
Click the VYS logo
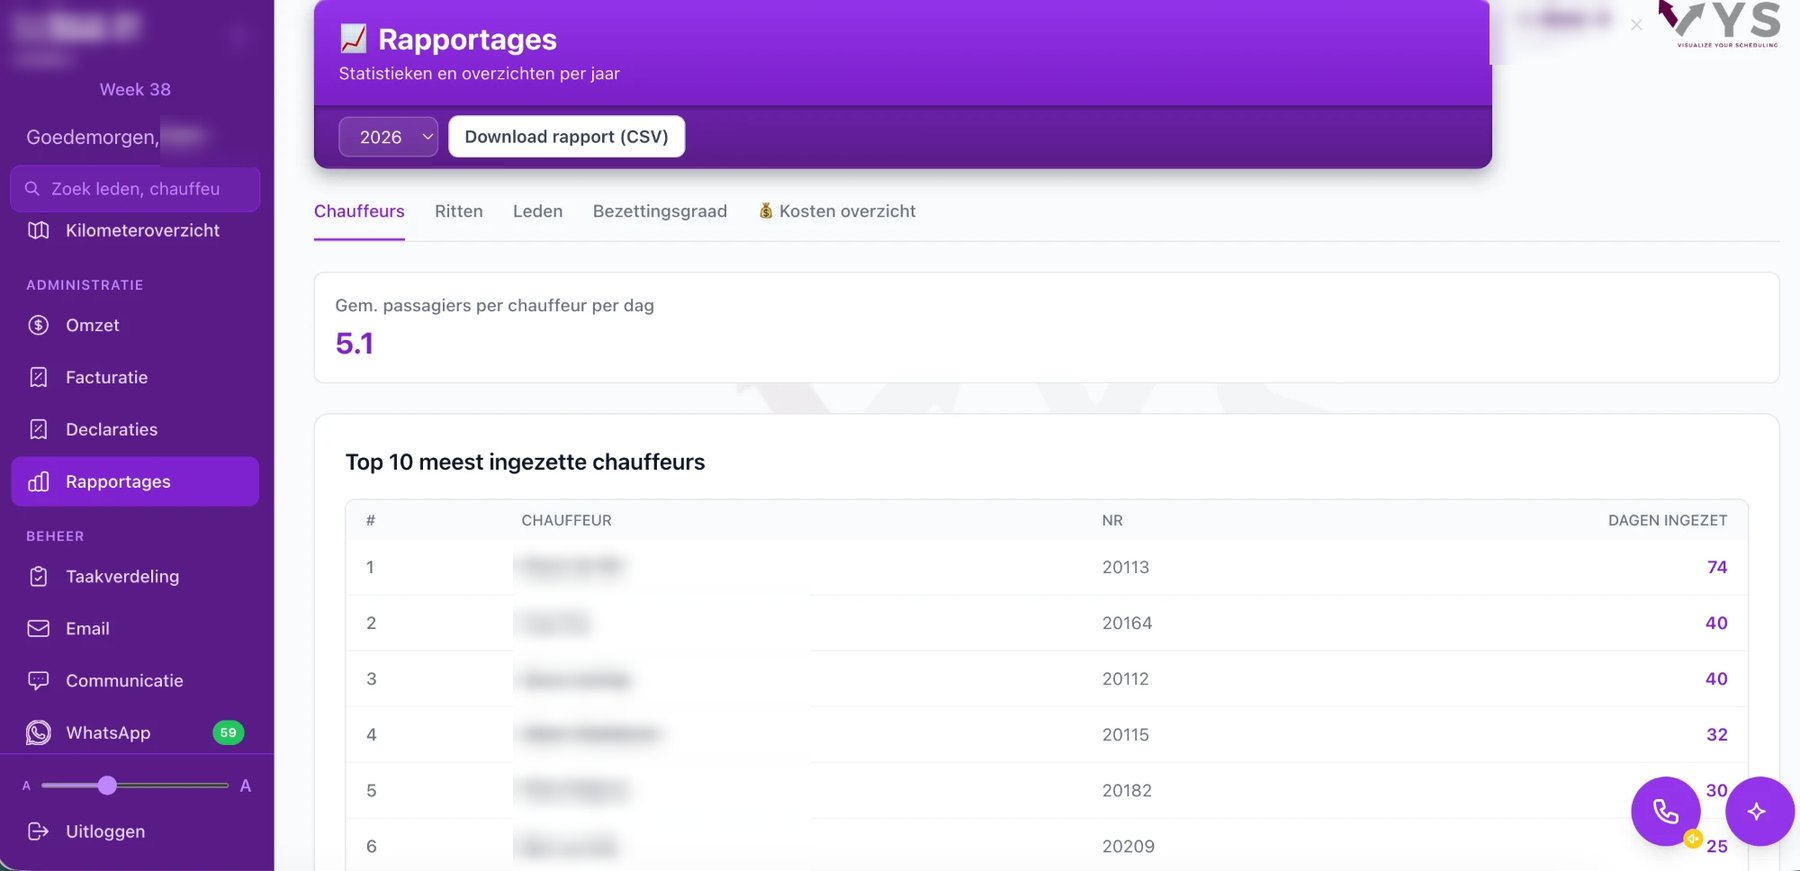(1720, 24)
